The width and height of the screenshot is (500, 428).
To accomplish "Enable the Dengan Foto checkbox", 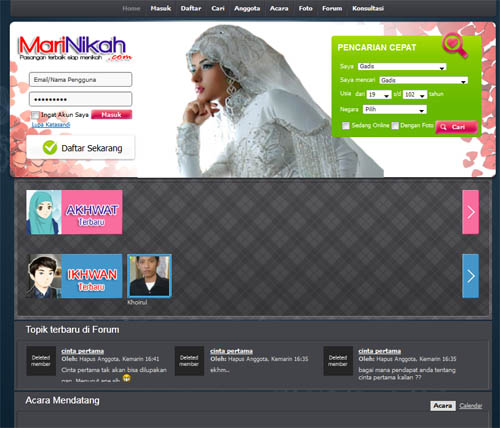I will click(x=395, y=126).
